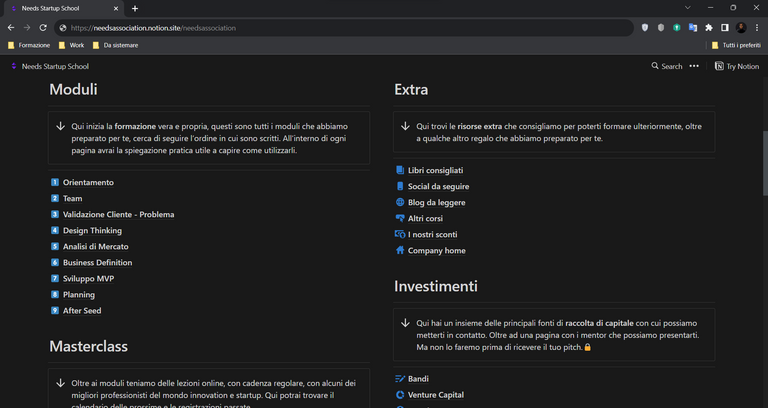Click the browser address bar
This screenshot has height=408, width=768.
click(x=343, y=28)
